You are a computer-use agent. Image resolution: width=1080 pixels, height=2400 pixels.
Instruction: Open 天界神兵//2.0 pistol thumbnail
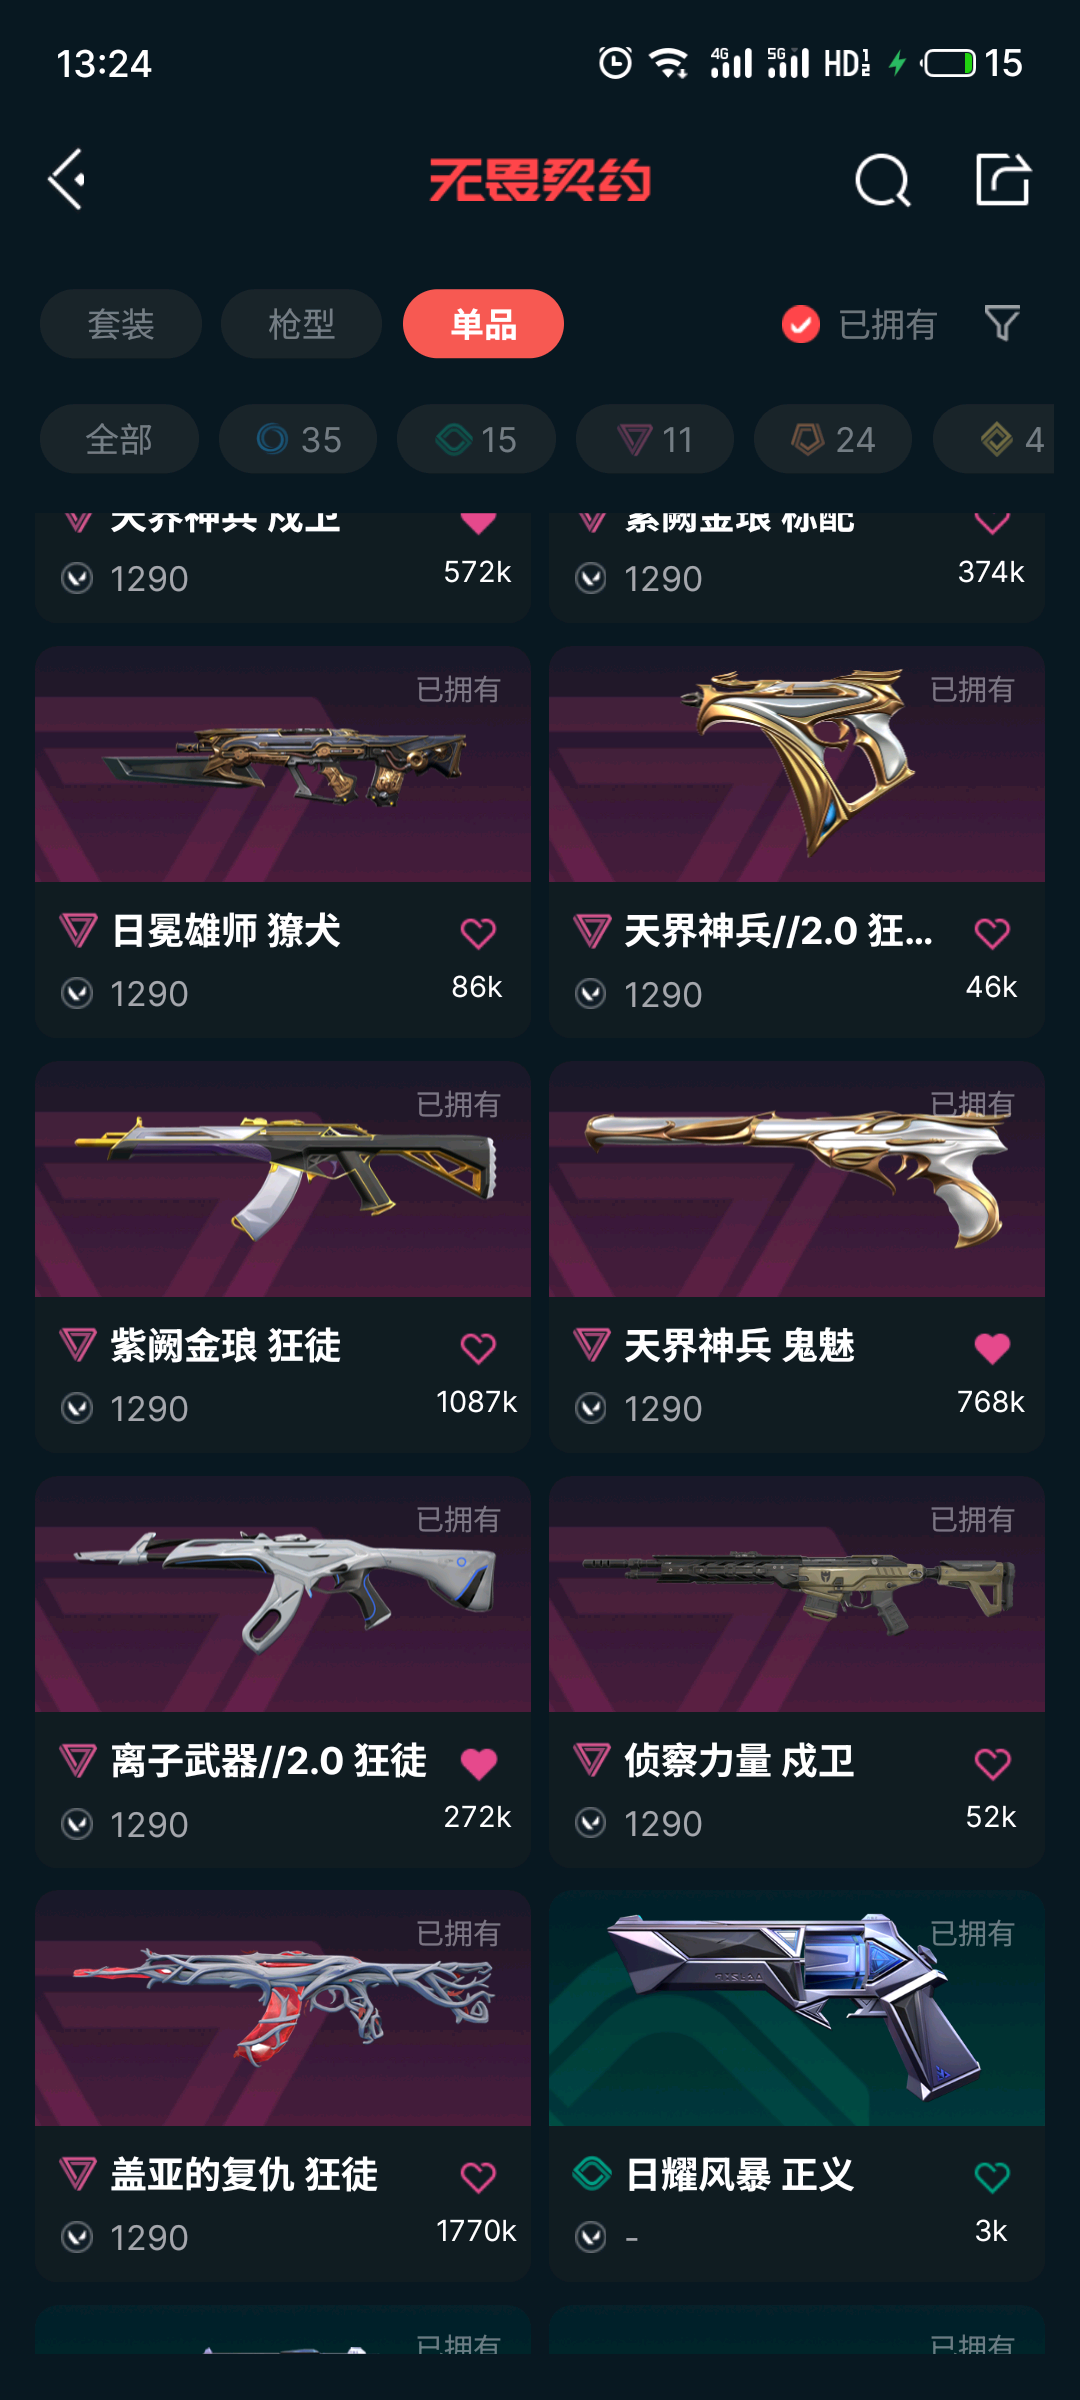pyautogui.click(x=797, y=764)
